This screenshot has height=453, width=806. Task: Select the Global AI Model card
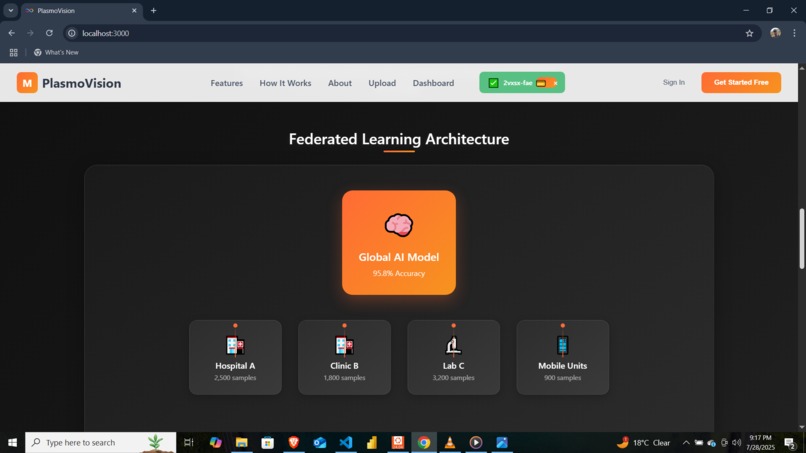click(x=399, y=243)
